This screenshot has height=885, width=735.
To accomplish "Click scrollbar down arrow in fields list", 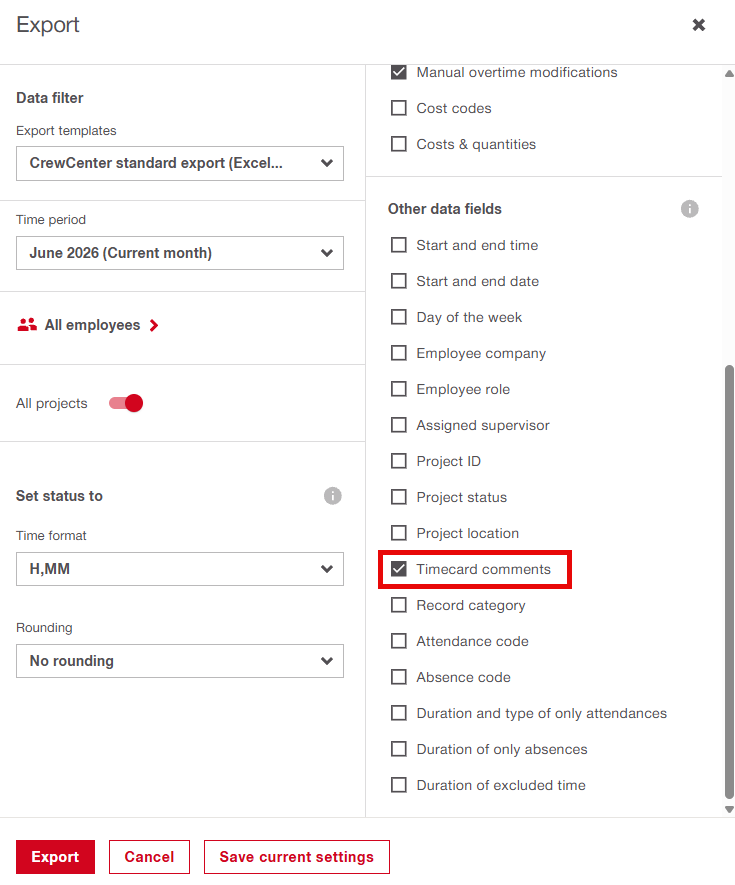I will 729,809.
